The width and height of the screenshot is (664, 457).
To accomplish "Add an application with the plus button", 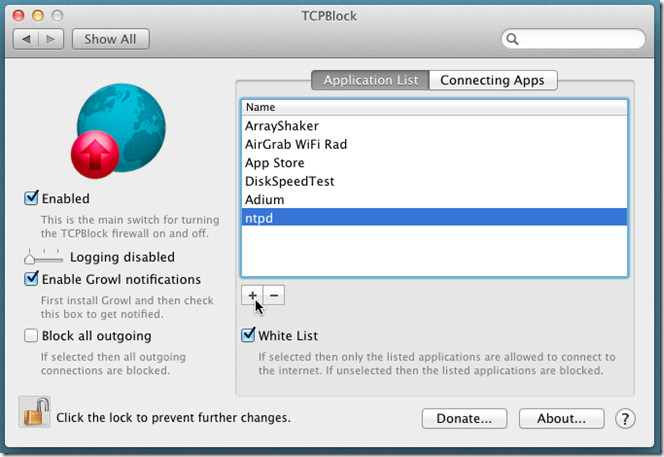I will tap(252, 295).
